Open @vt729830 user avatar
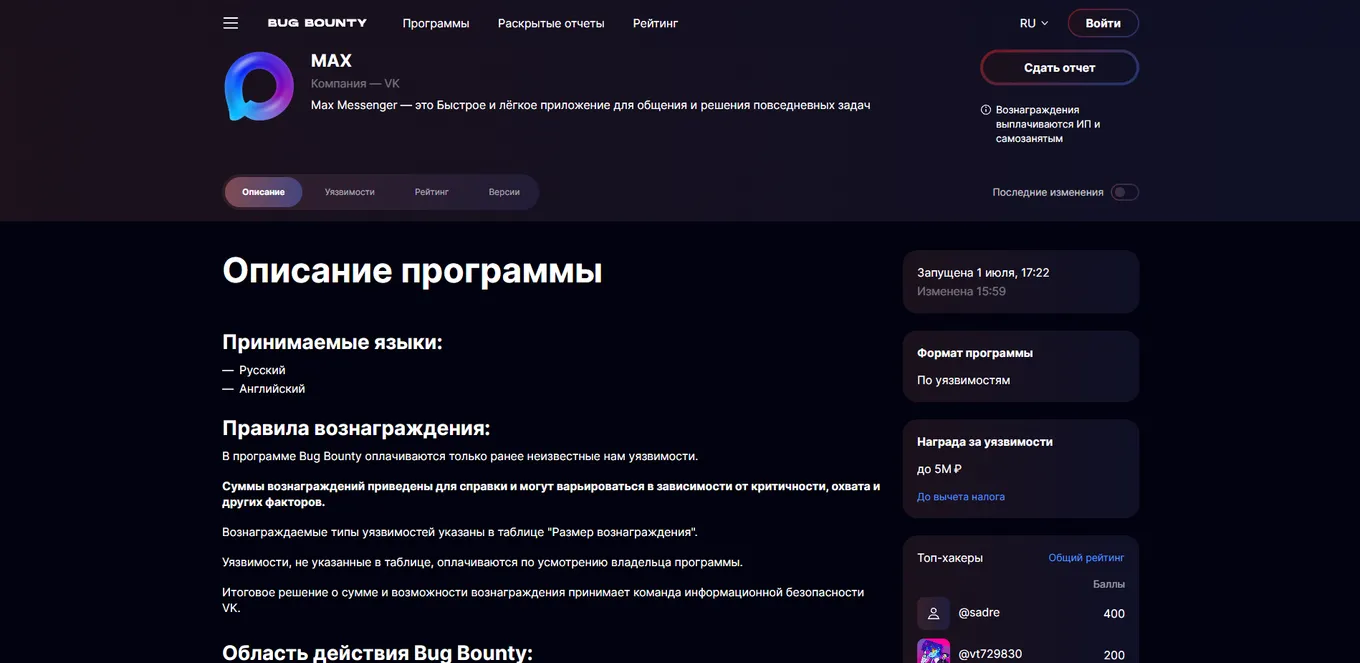This screenshot has width=1360, height=663. click(x=933, y=651)
